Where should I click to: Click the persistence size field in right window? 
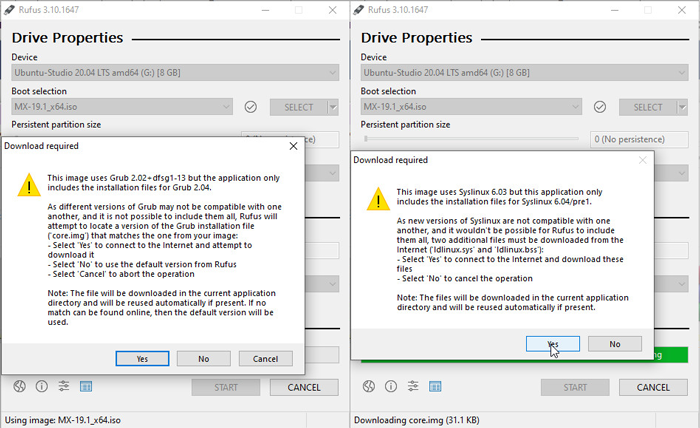coord(635,140)
